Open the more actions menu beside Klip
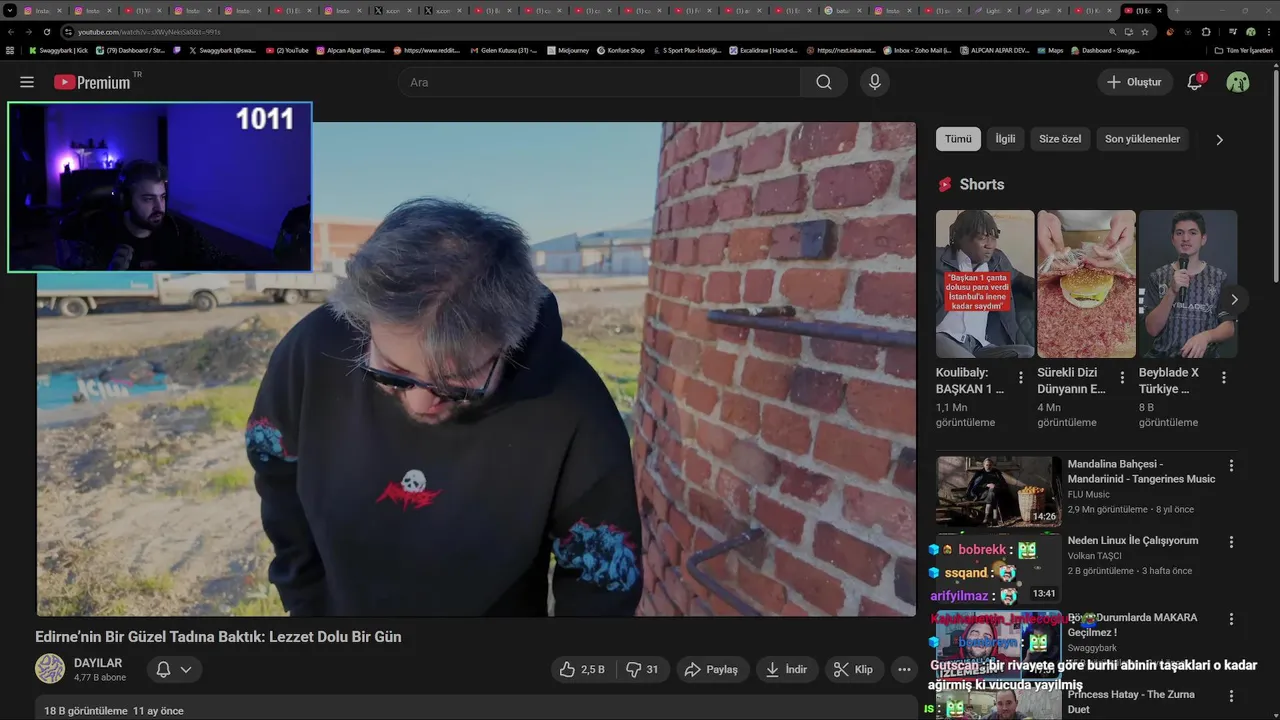 click(x=904, y=670)
